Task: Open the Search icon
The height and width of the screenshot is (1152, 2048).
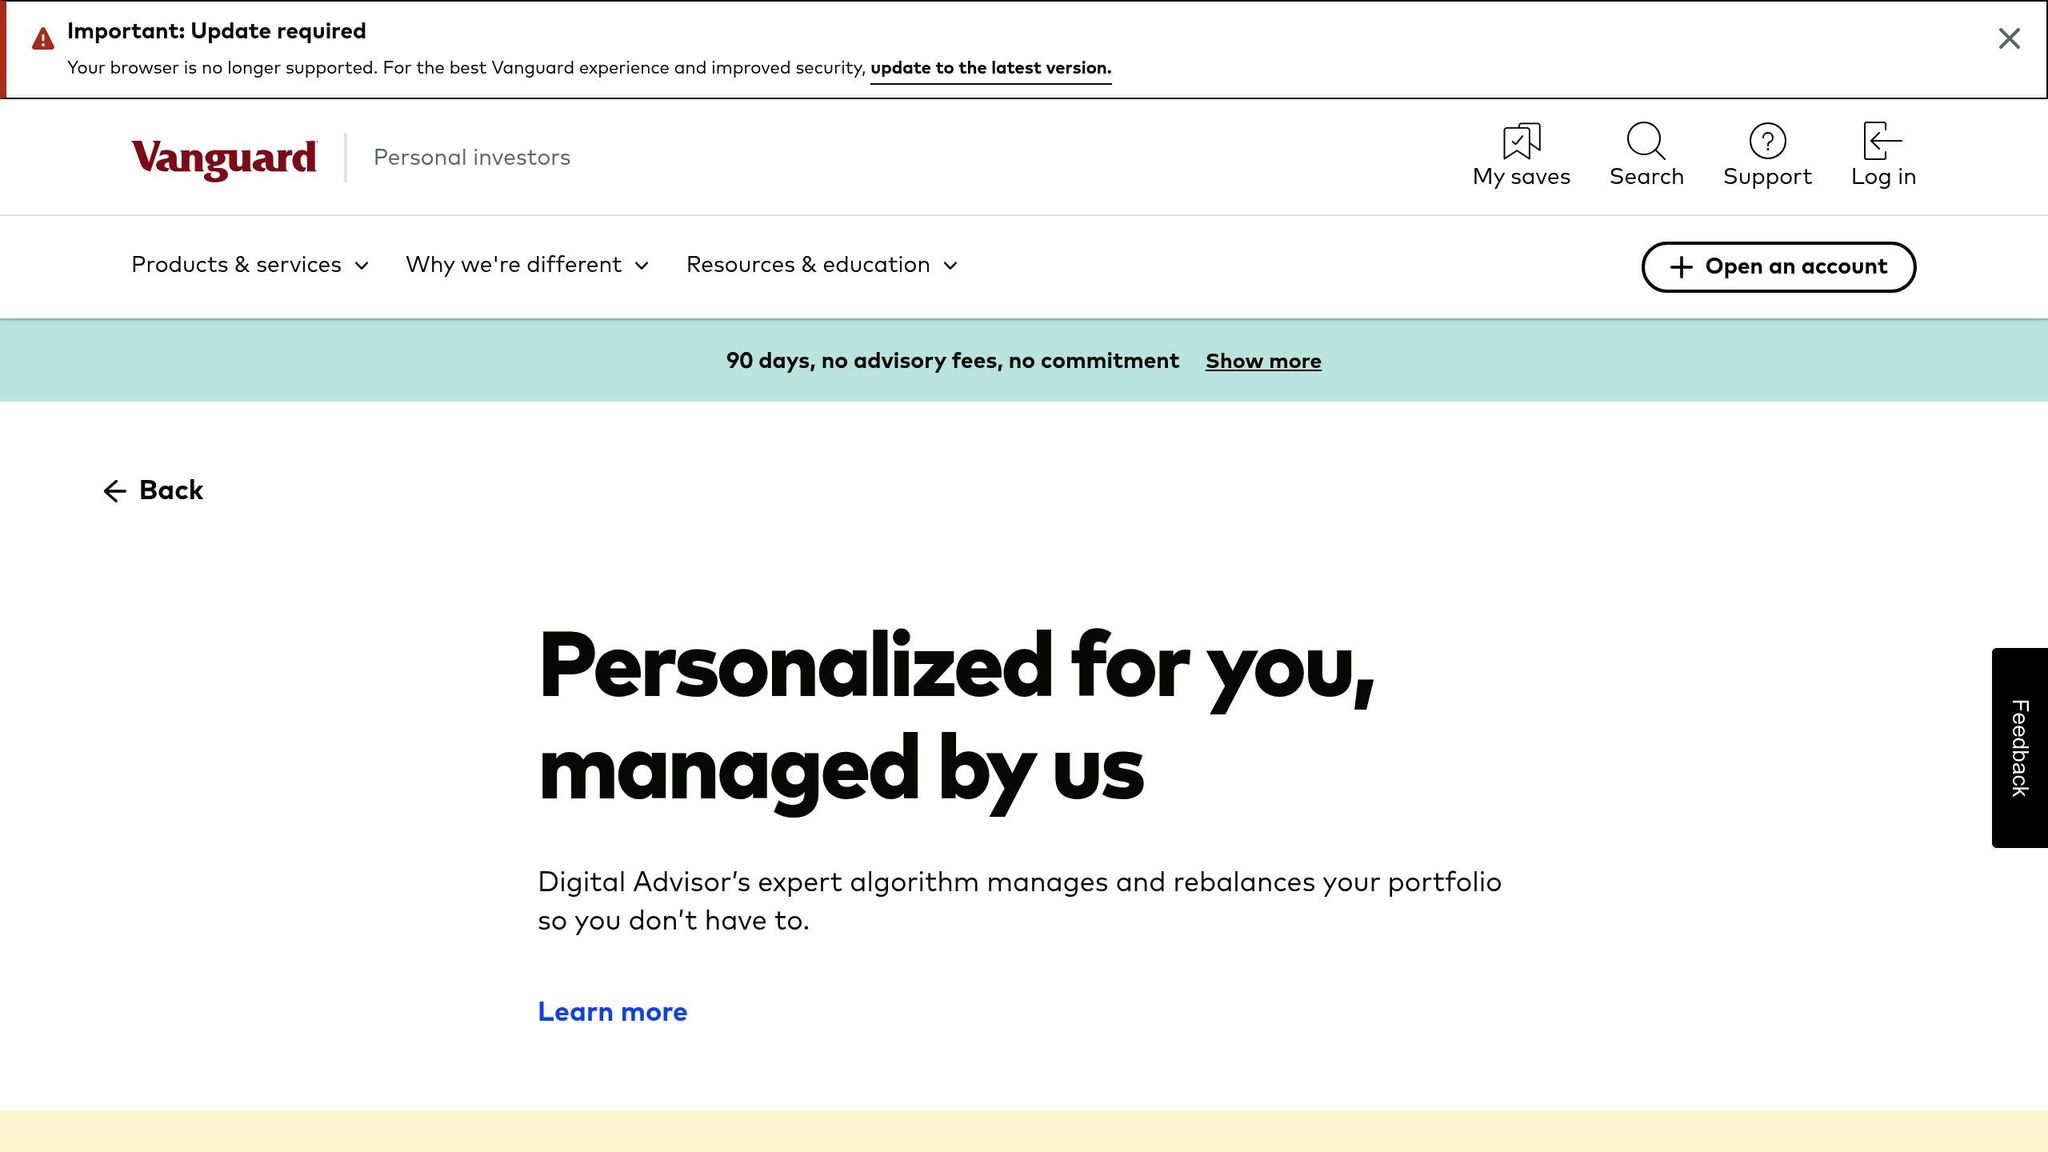Action: coord(1645,142)
